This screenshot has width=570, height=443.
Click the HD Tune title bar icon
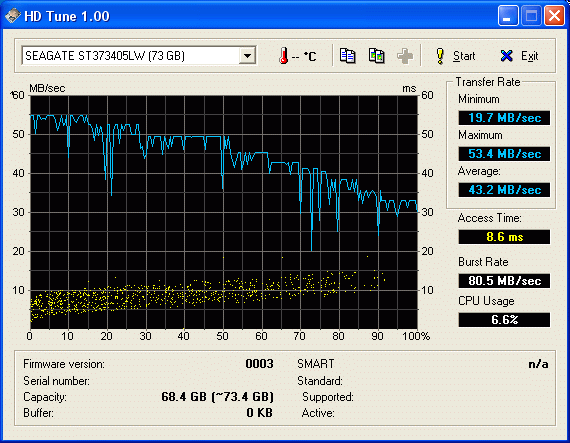click(13, 16)
